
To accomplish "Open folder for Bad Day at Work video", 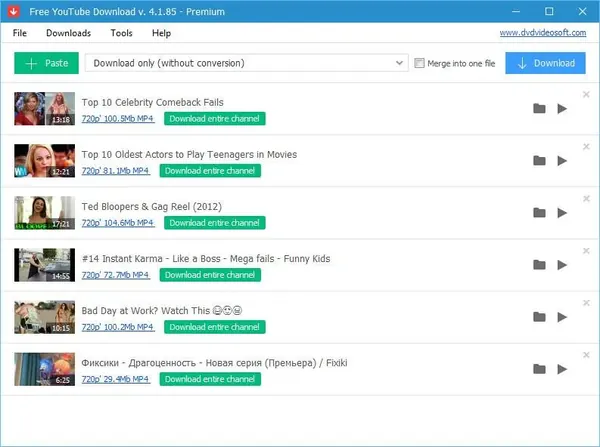I will pos(539,317).
